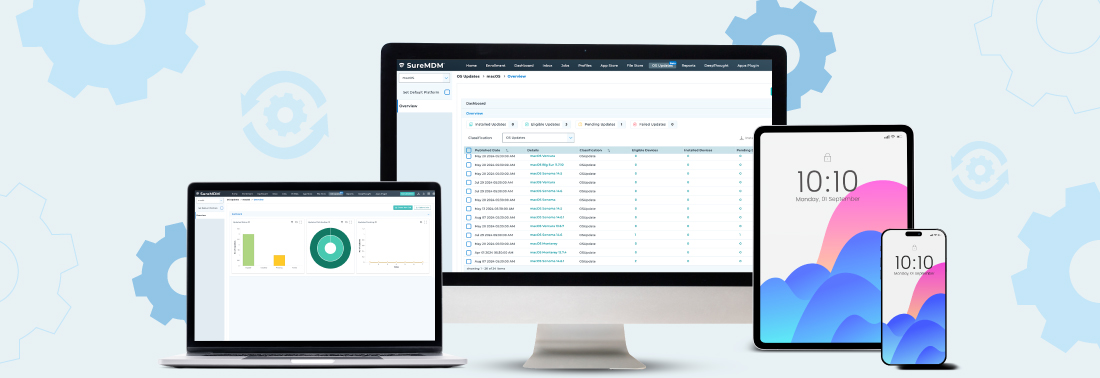
Task: Click the Installed Updates icon on the monitor
Action: point(471,124)
